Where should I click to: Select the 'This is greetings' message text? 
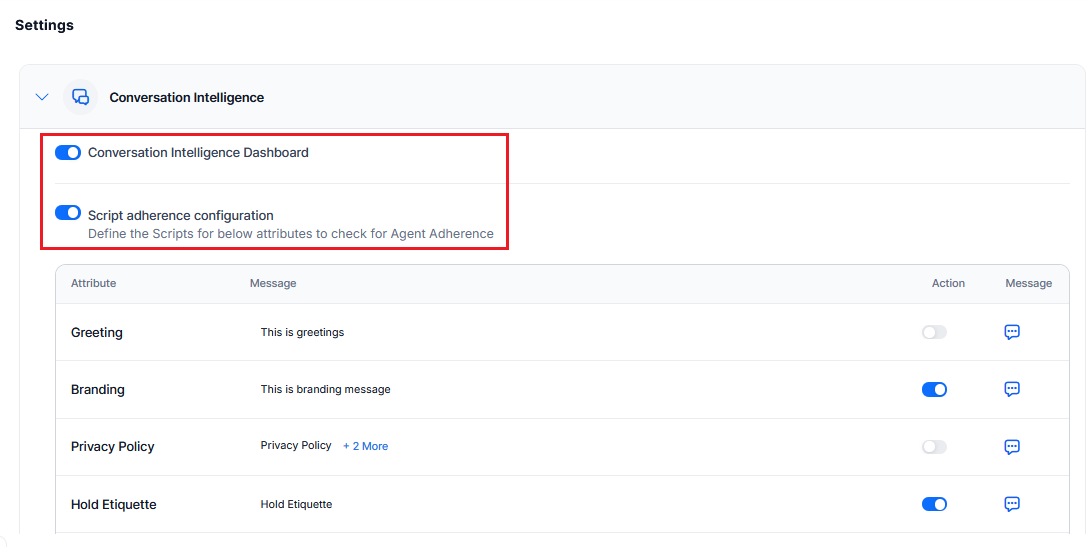302,332
